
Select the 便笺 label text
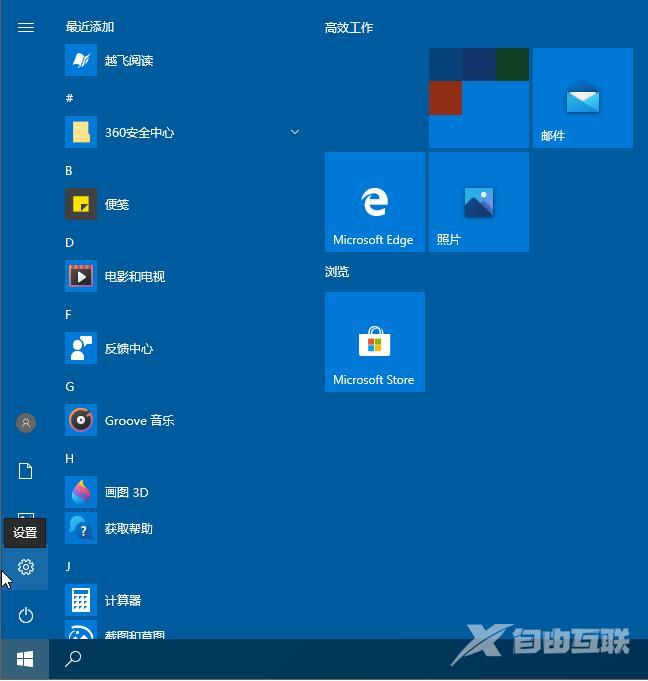(x=117, y=204)
